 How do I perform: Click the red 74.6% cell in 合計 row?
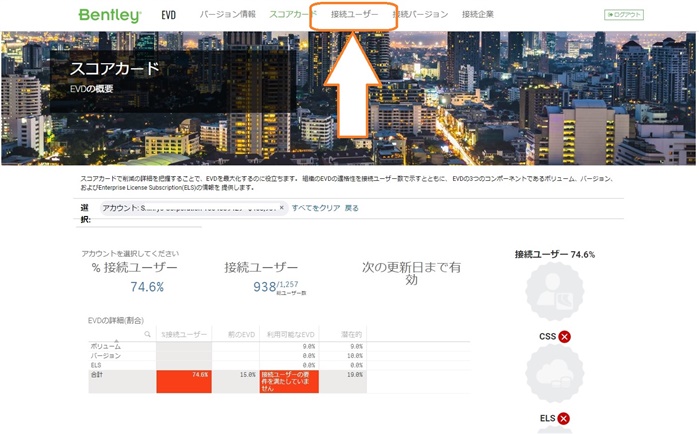click(x=184, y=381)
